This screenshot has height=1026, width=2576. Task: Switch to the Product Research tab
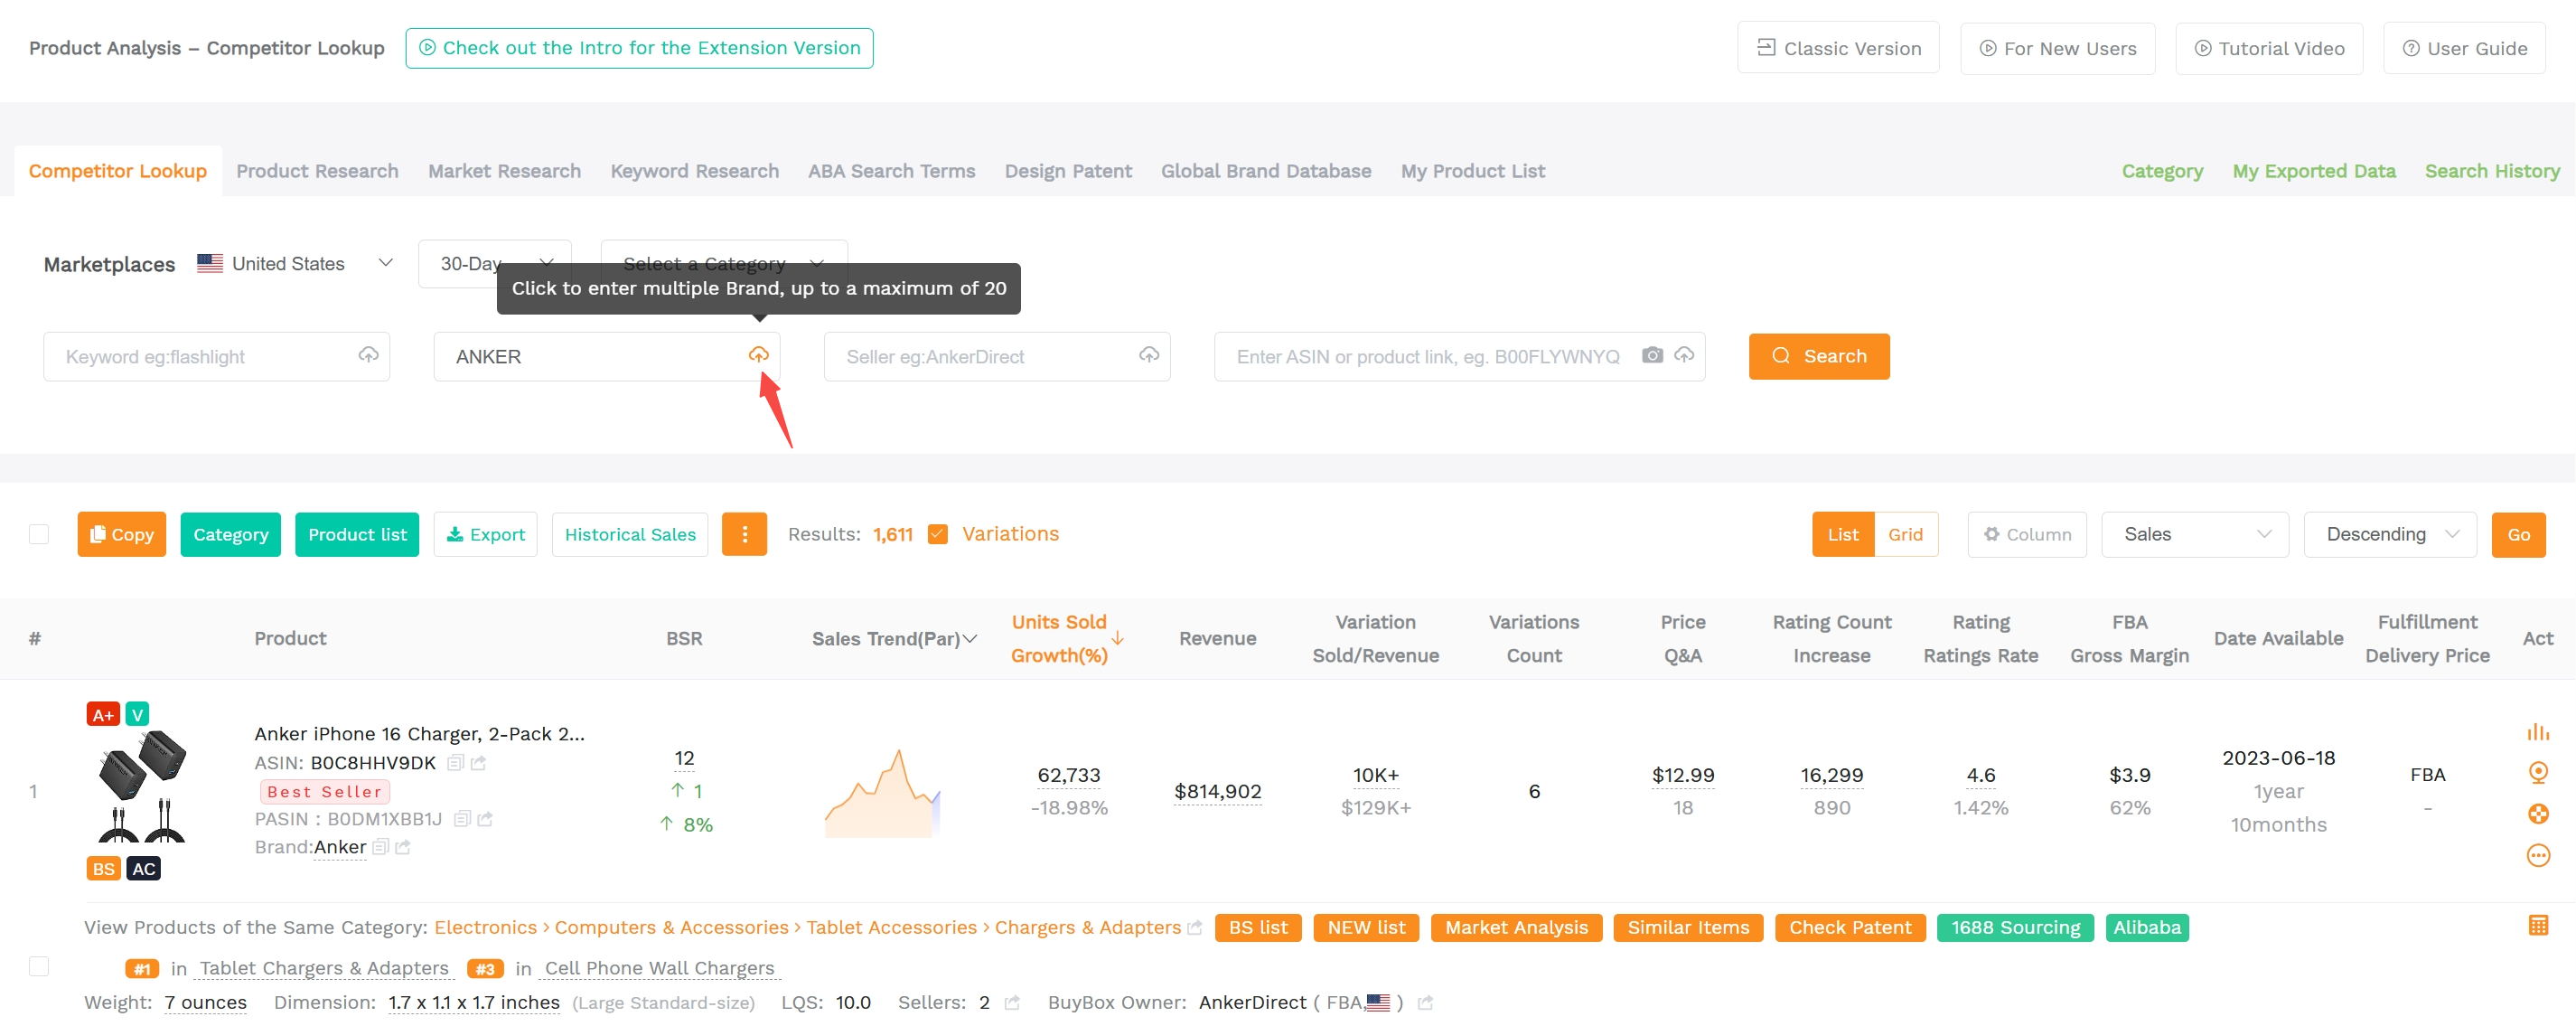(x=317, y=171)
